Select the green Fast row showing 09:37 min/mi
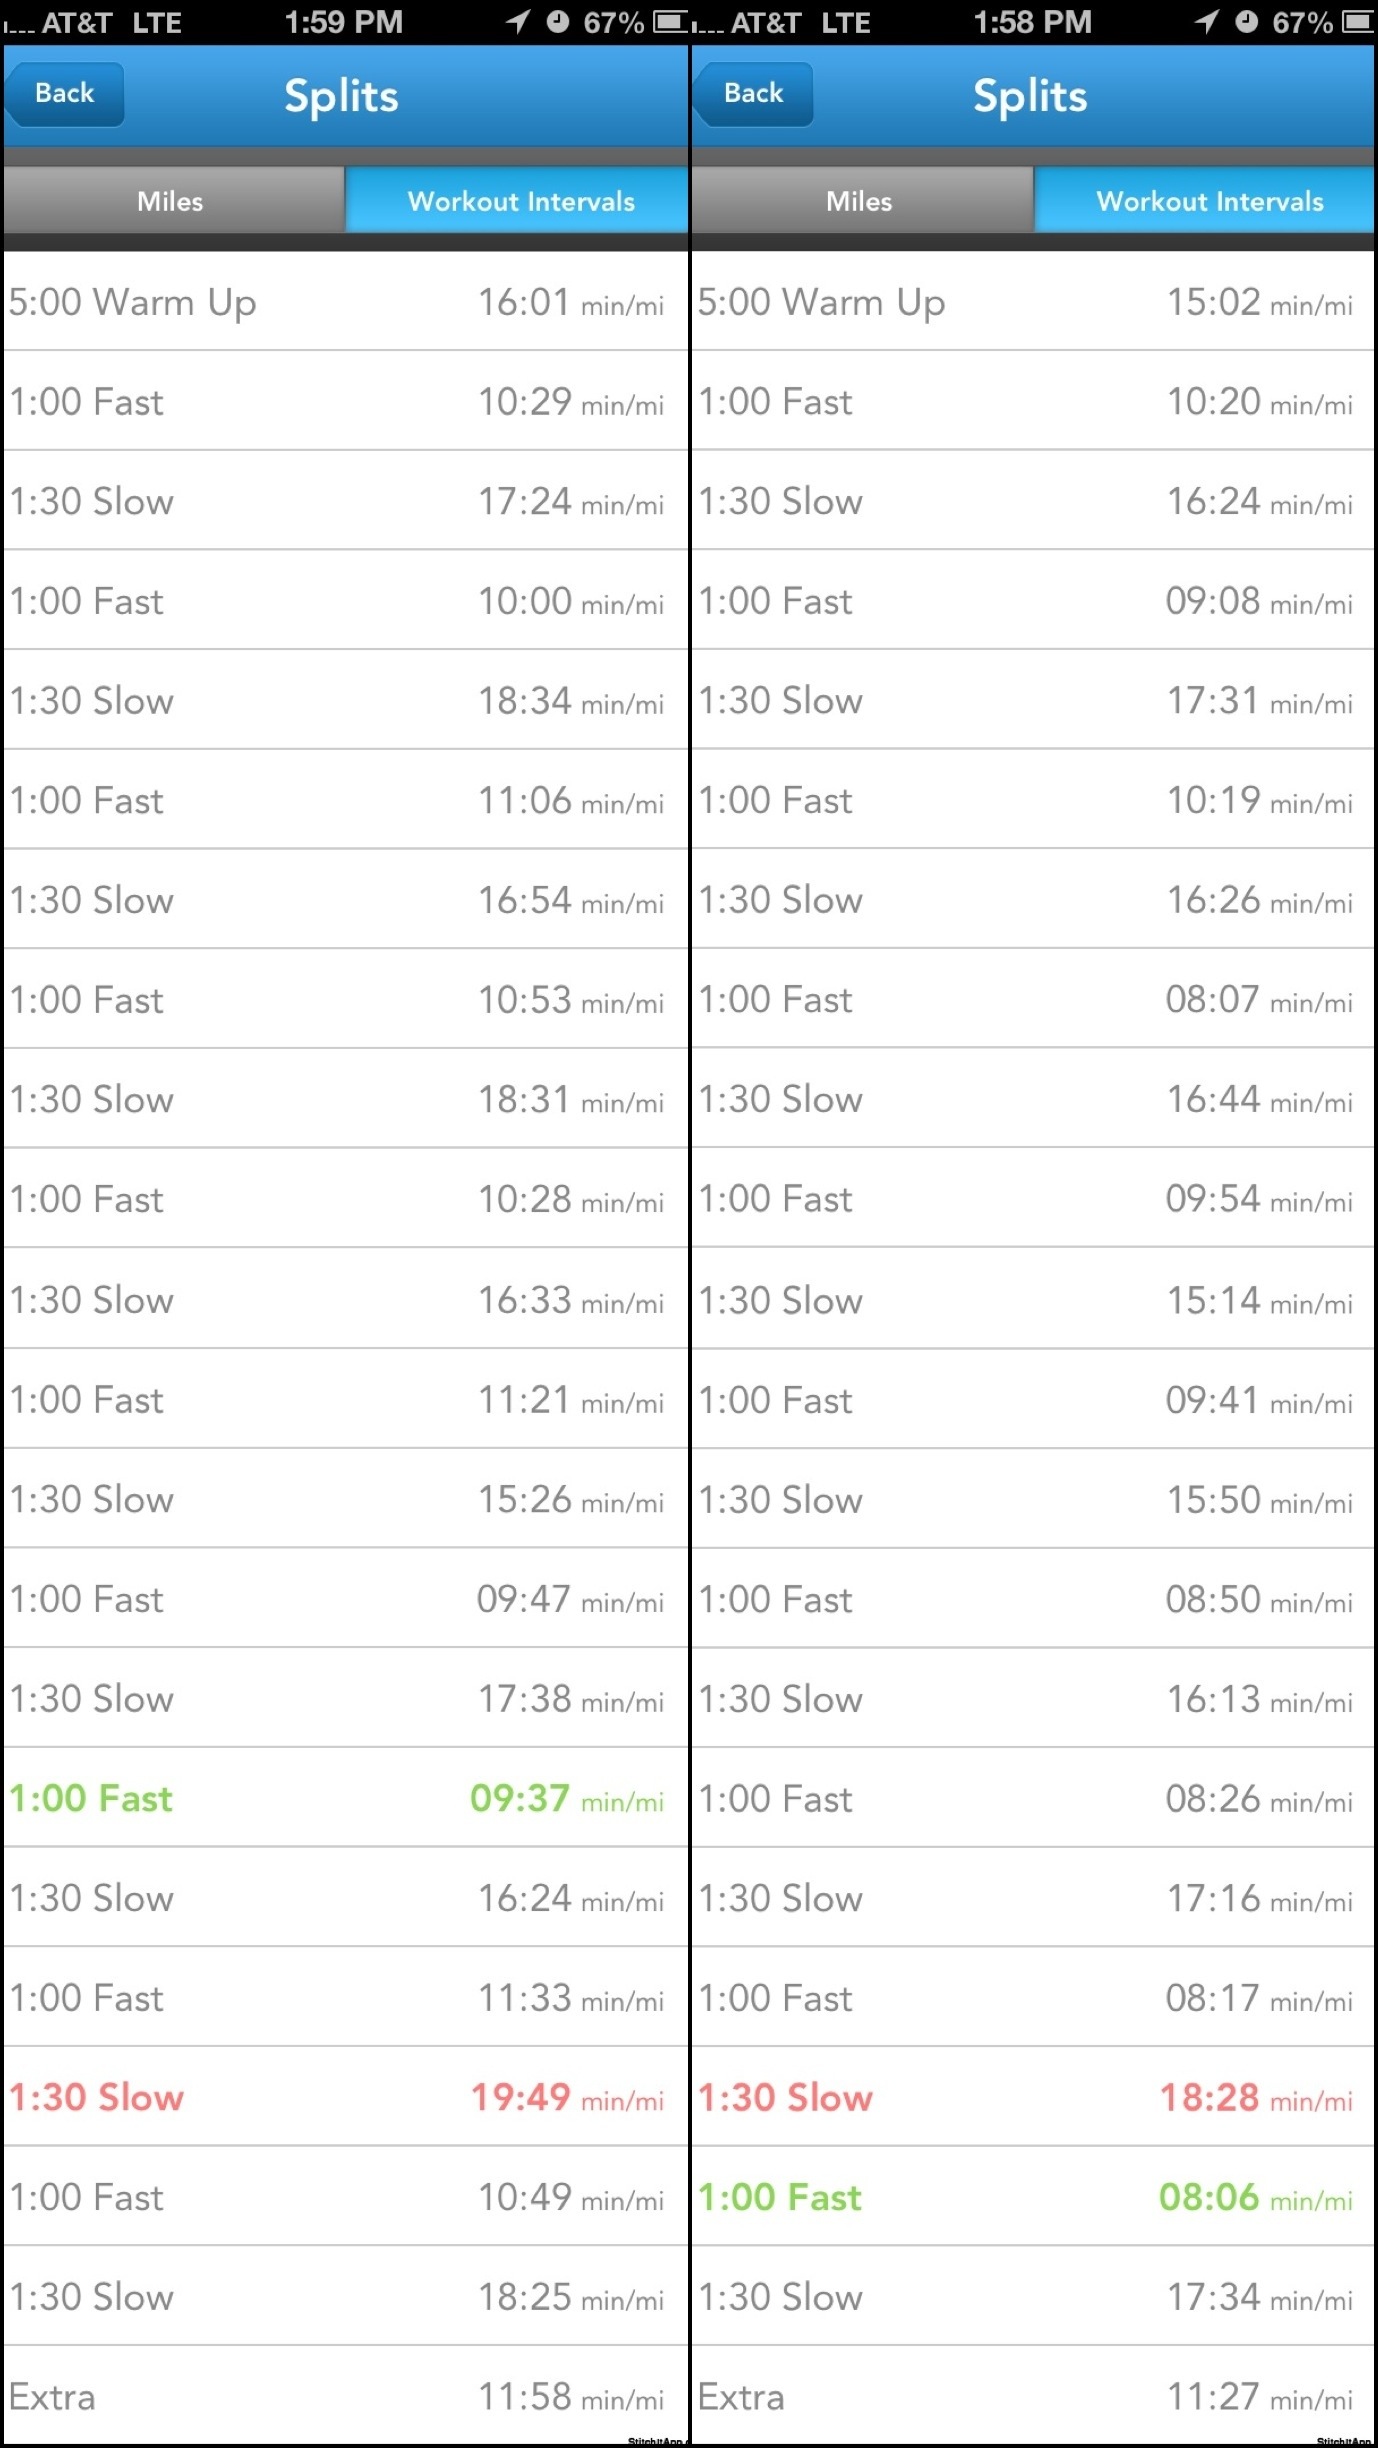The image size is (1378, 2448). pyautogui.click(x=345, y=1798)
